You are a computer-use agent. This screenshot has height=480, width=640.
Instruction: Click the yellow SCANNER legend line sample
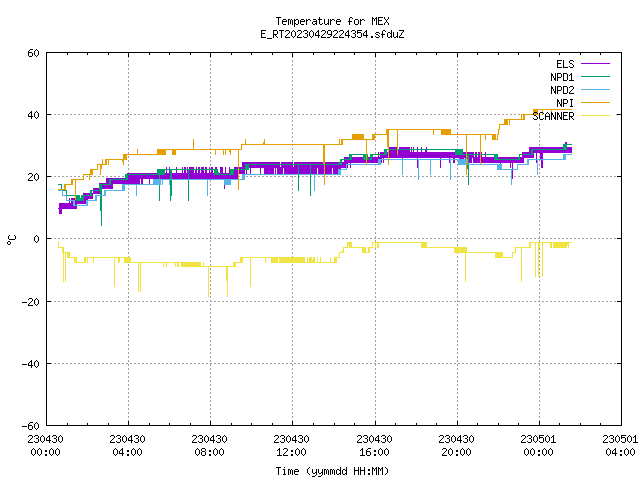click(596, 116)
